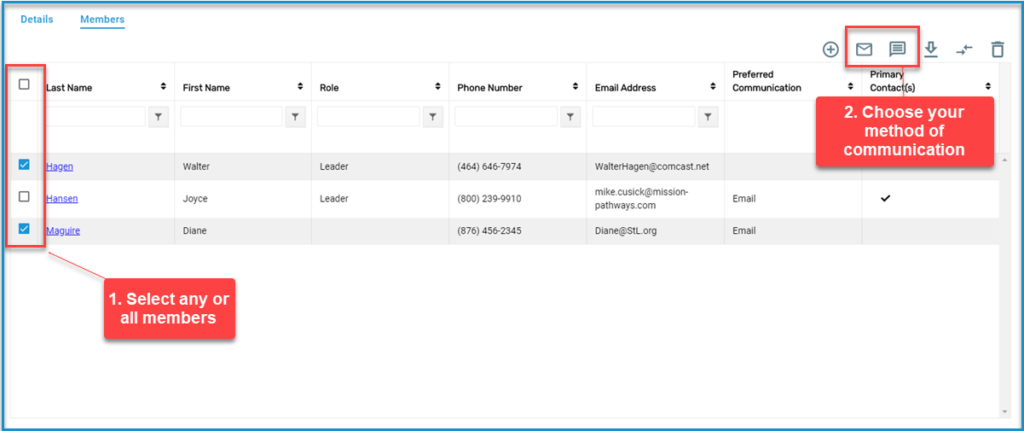
Task: Click the scrollbar down arrow
Action: [x=1004, y=410]
